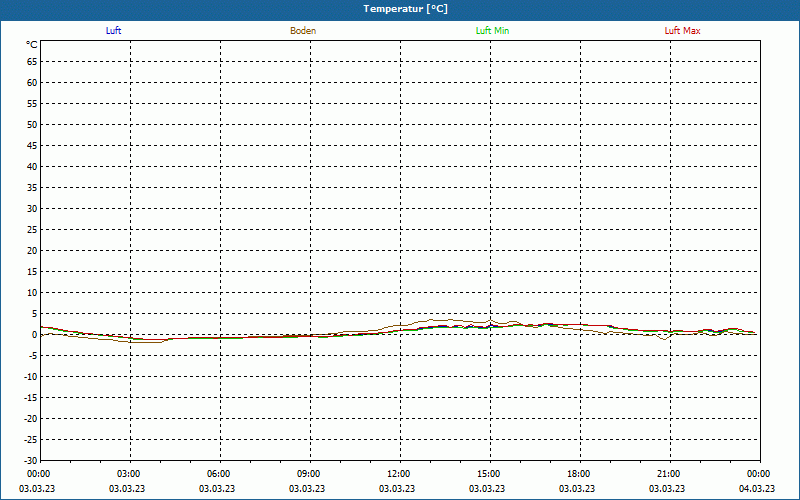Click the -20 value on the y-axis
800x500 pixels.
coord(31,418)
